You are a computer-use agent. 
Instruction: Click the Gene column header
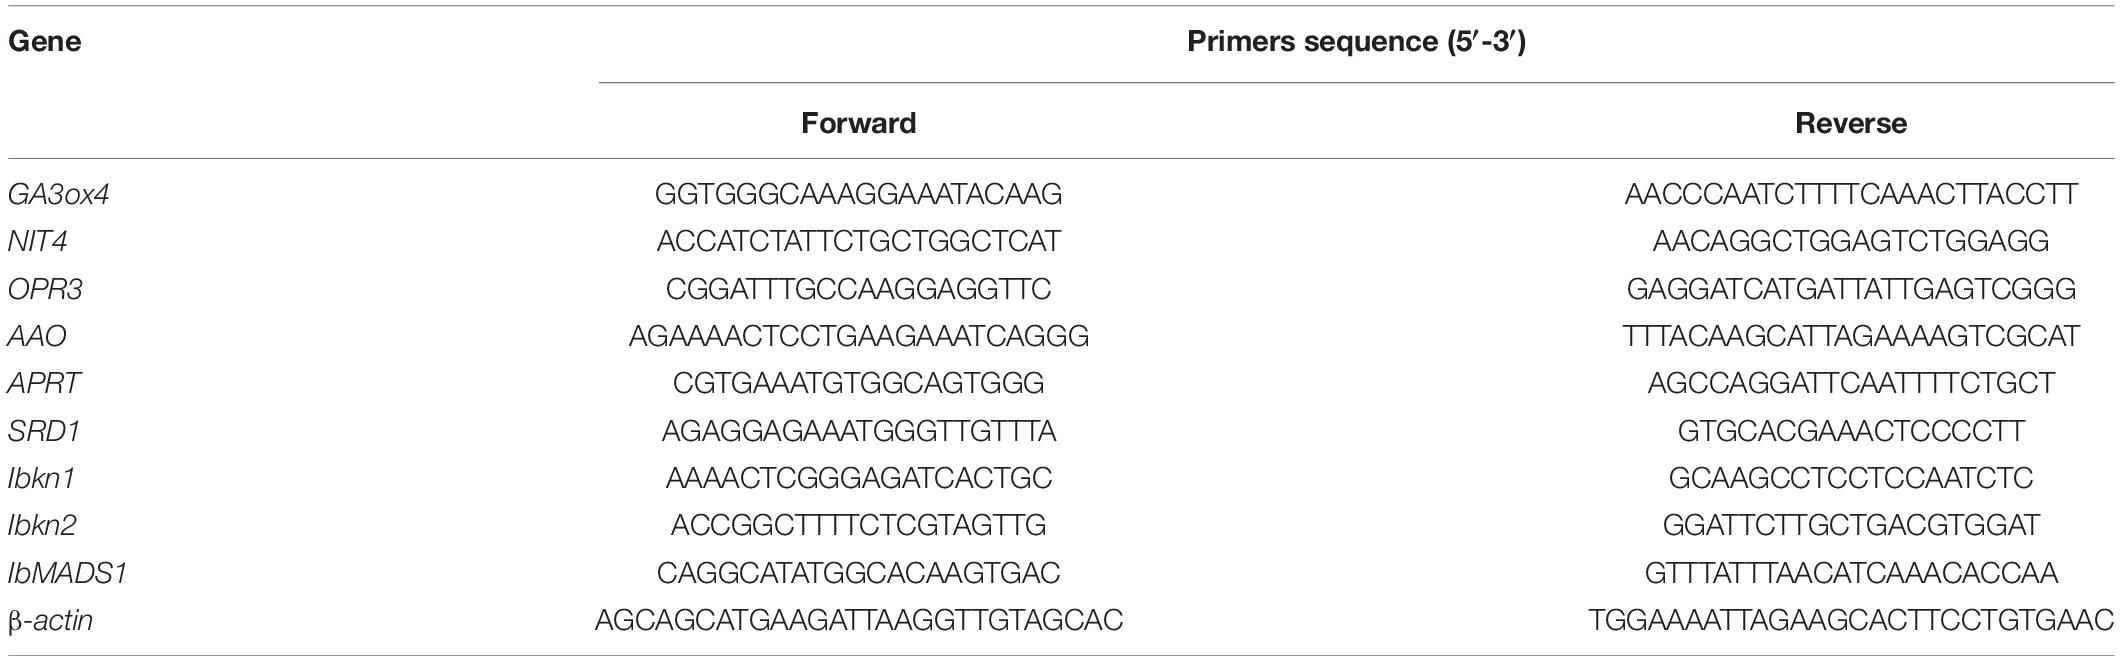(x=44, y=42)
